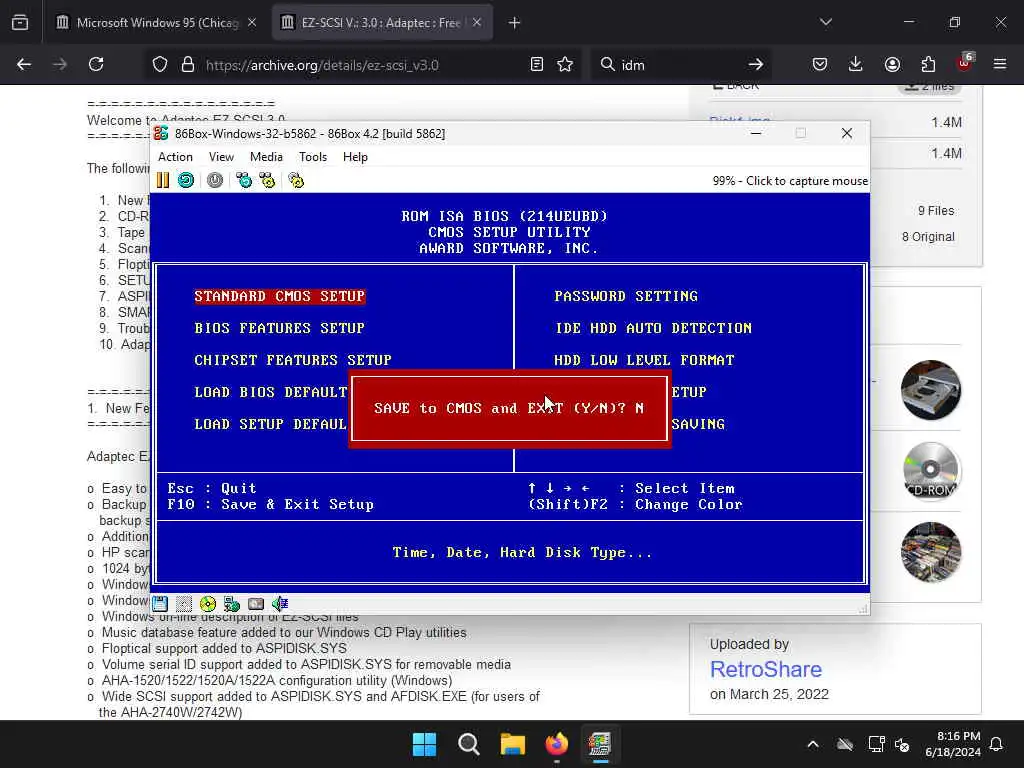Click the '8 Original' link
1024x768 pixels.
pyautogui.click(x=928, y=237)
